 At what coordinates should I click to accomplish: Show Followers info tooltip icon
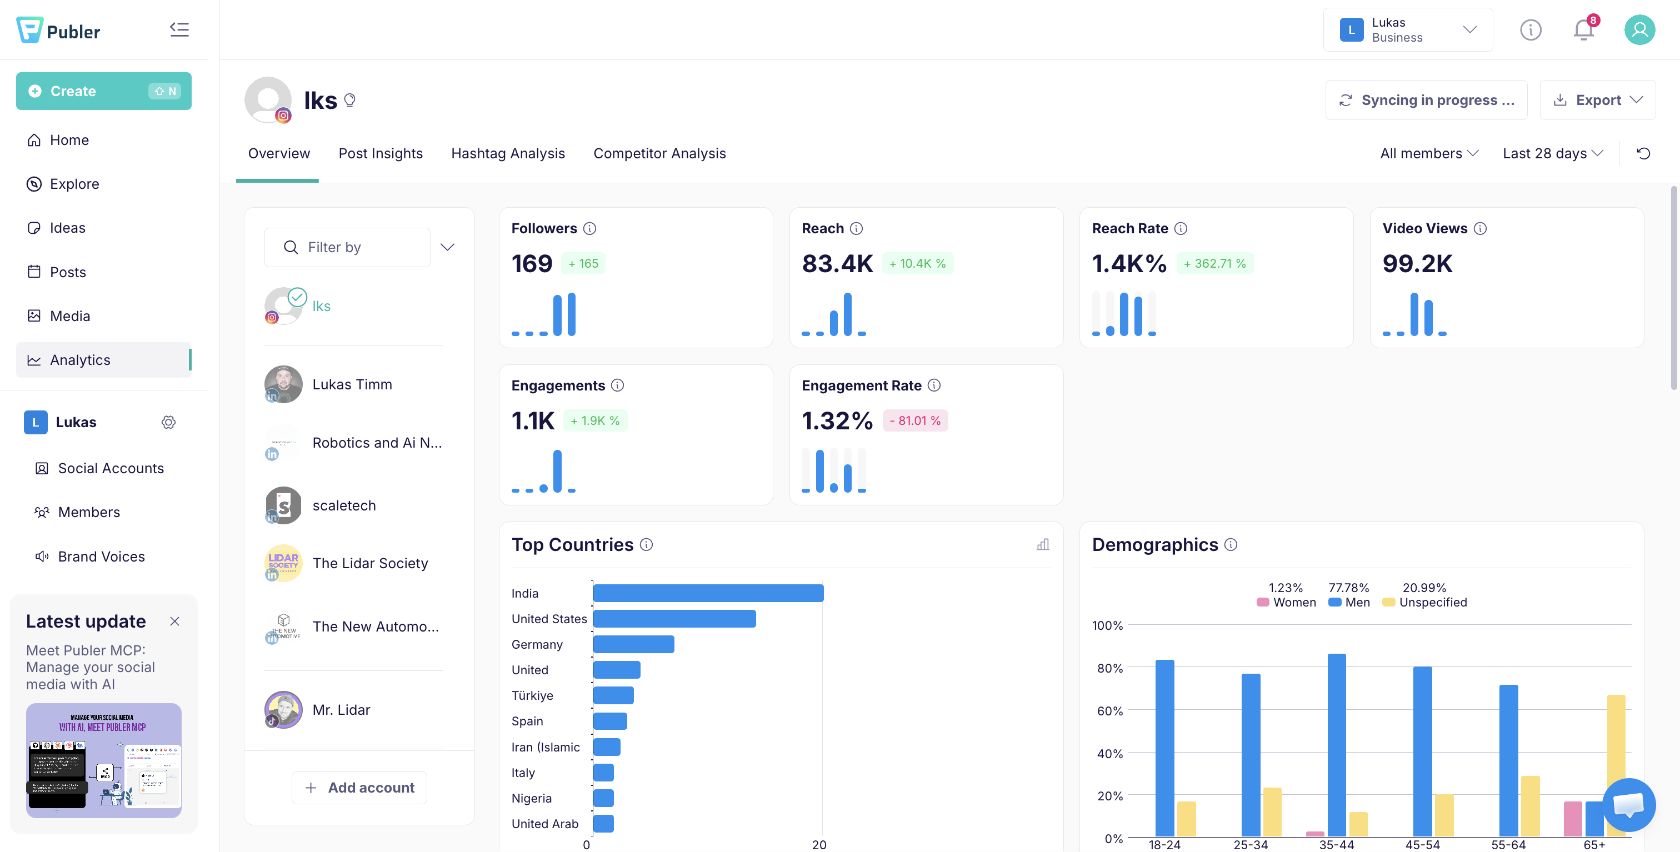point(590,228)
